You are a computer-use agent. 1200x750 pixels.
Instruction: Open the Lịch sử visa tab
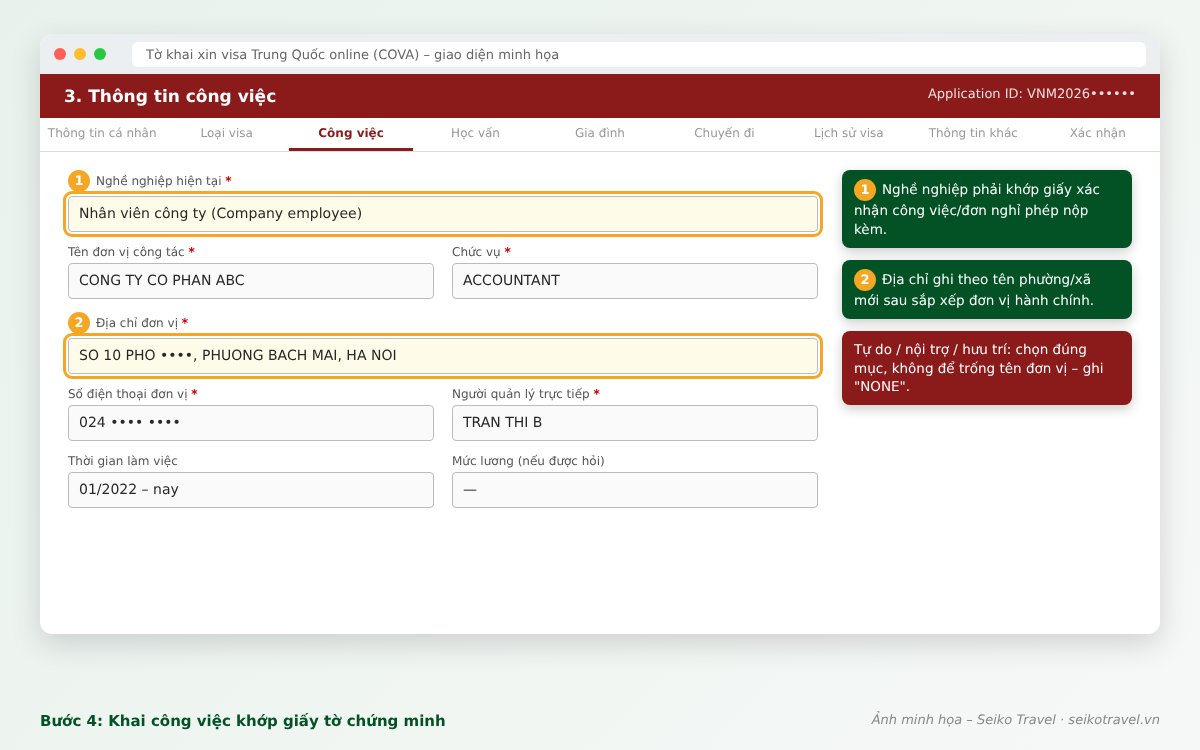(x=849, y=133)
